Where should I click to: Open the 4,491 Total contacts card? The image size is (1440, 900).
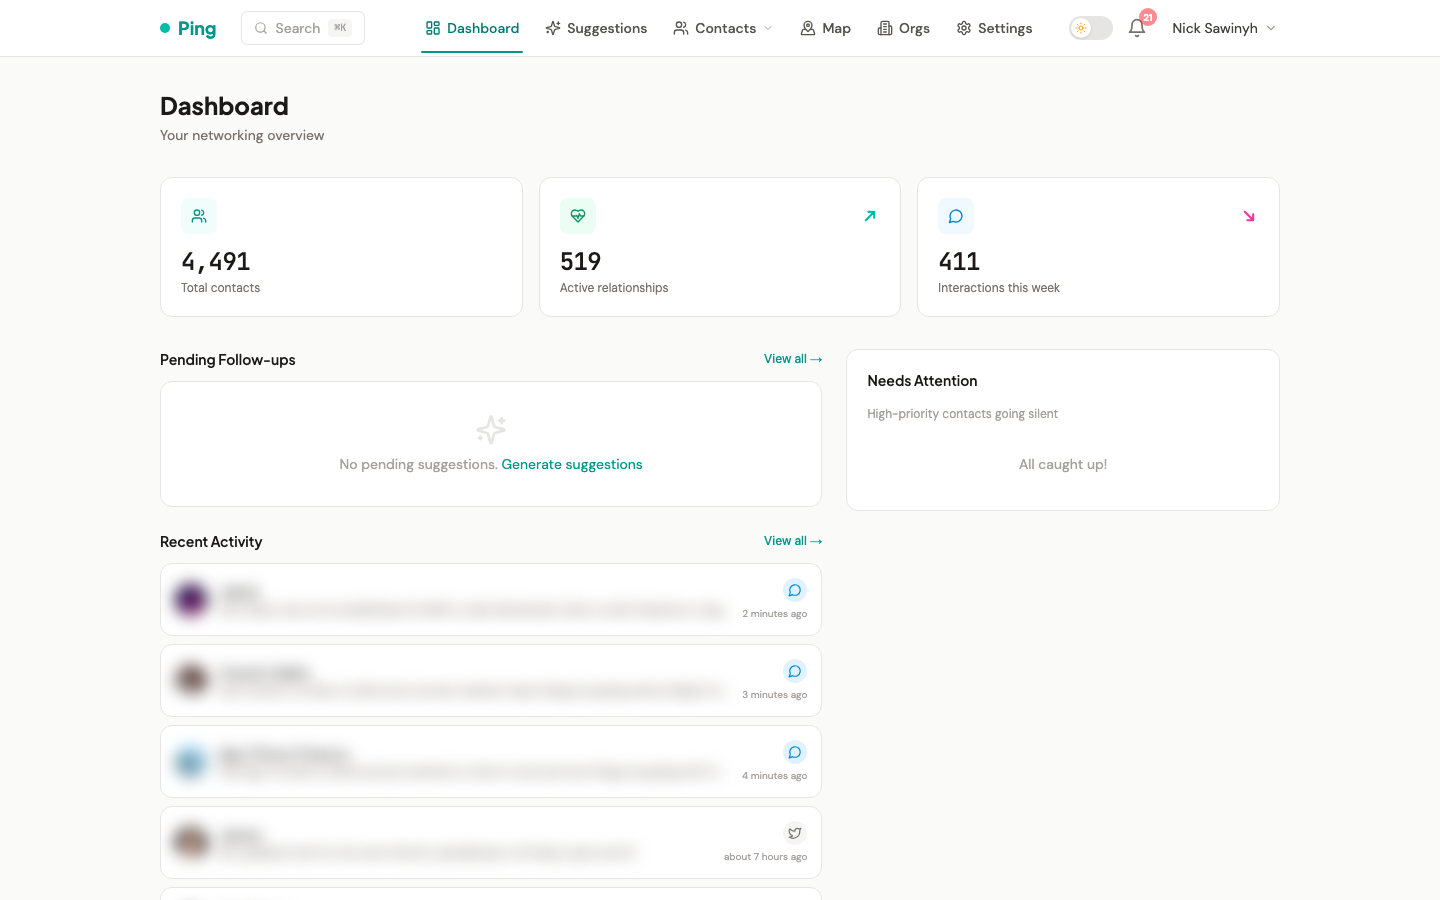(341, 247)
